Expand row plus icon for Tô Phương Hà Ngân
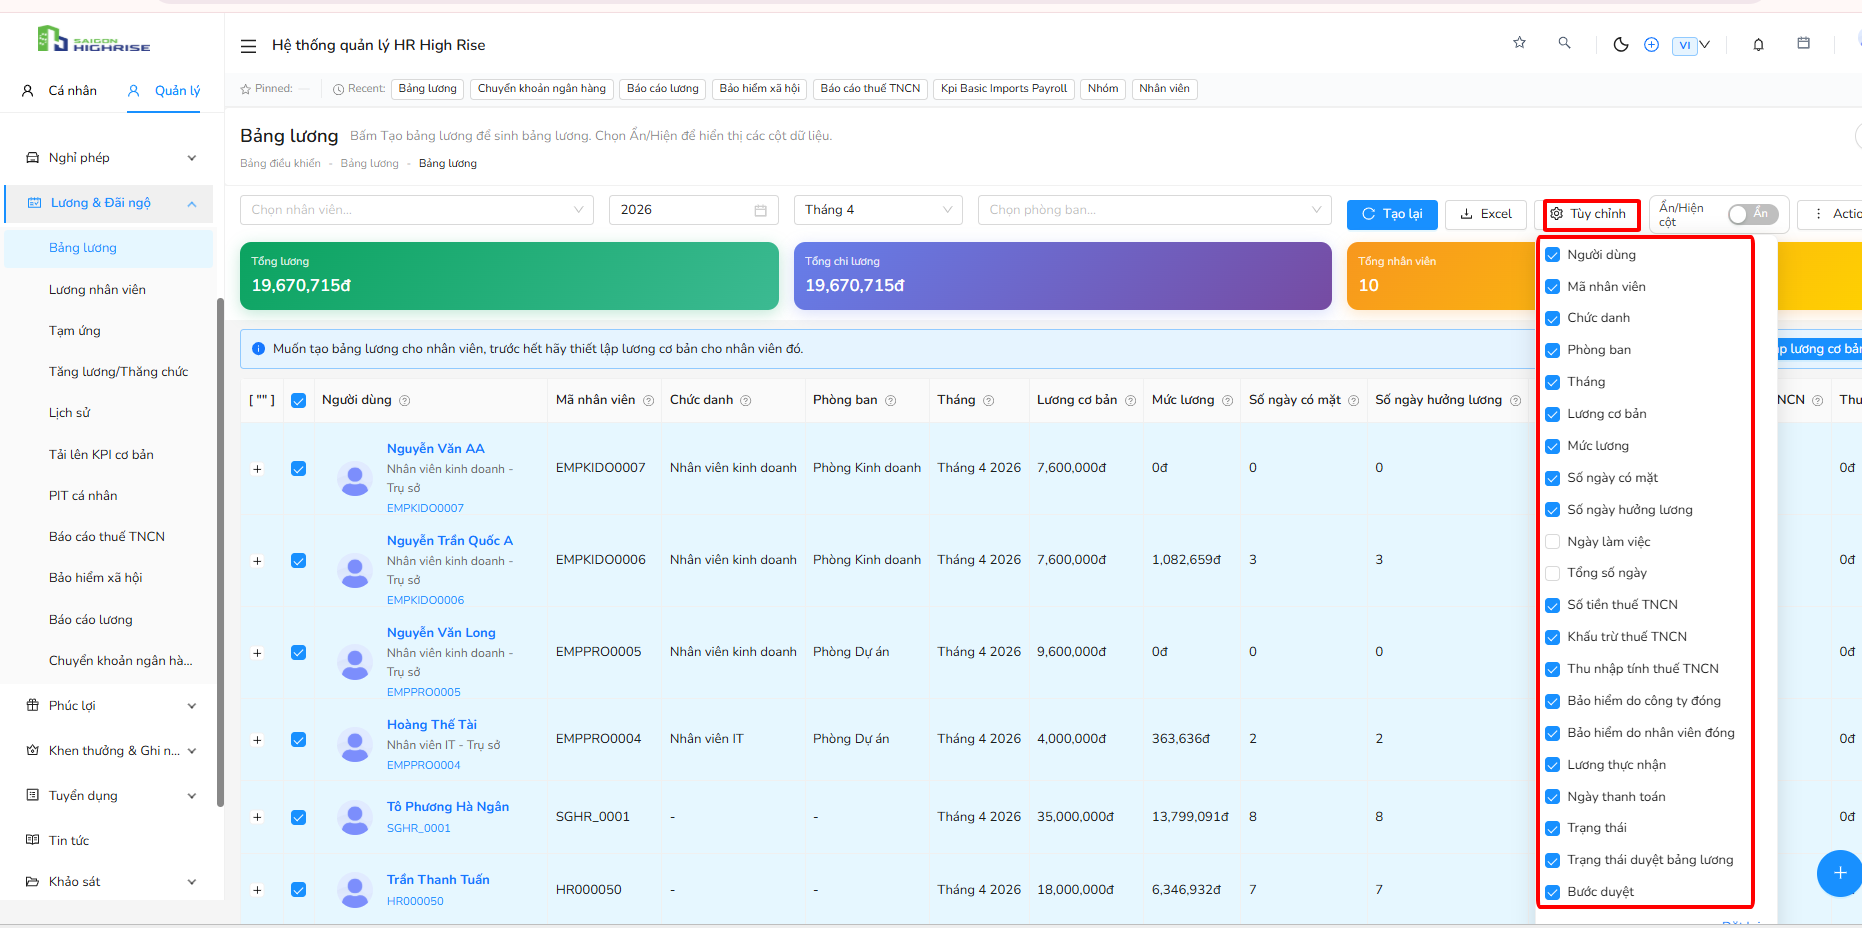 coord(257,817)
